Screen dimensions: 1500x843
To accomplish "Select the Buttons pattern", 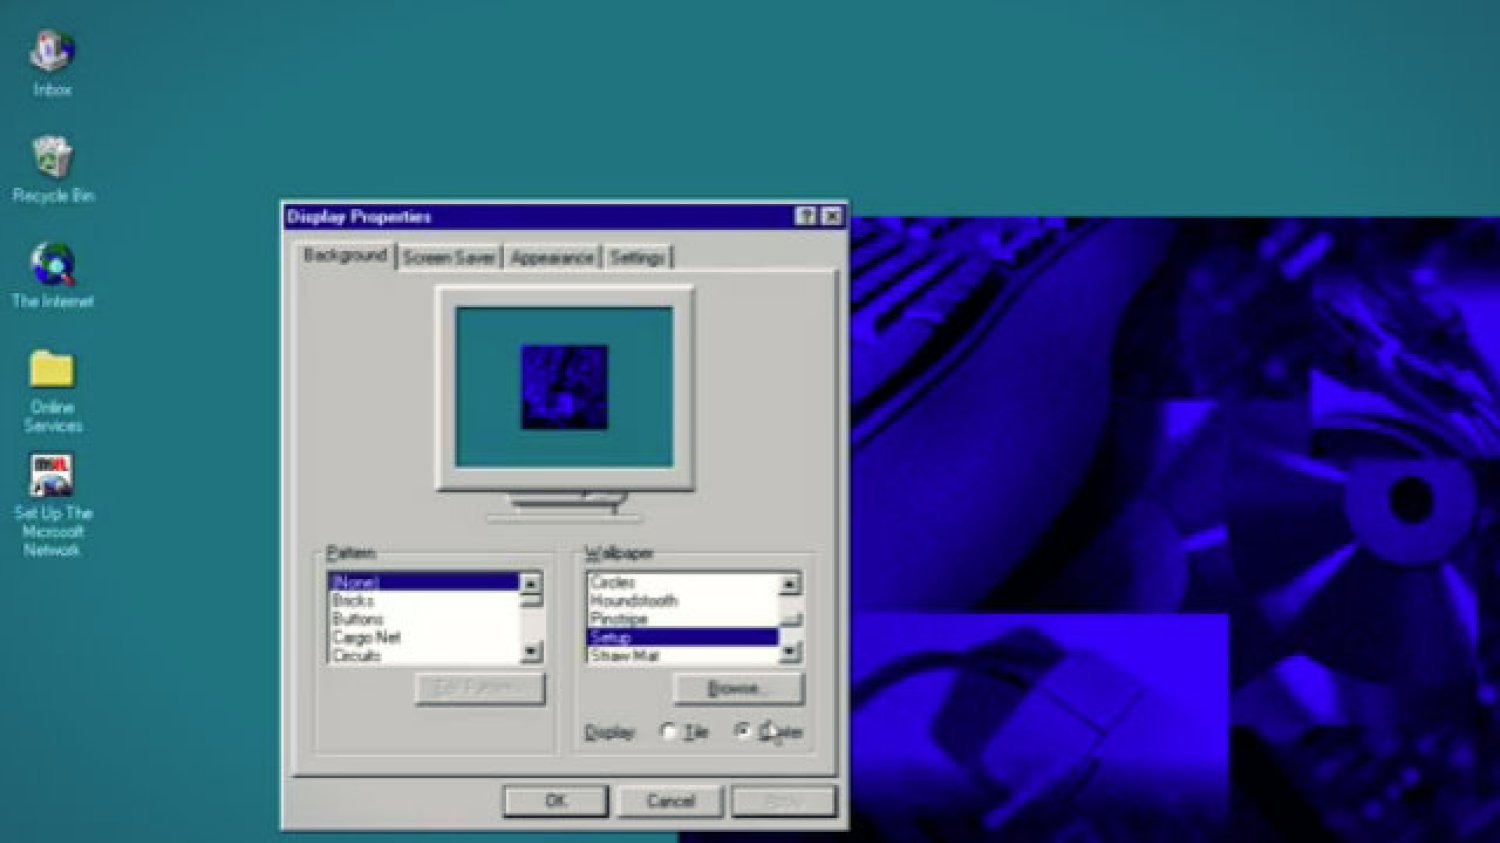I will 424,619.
